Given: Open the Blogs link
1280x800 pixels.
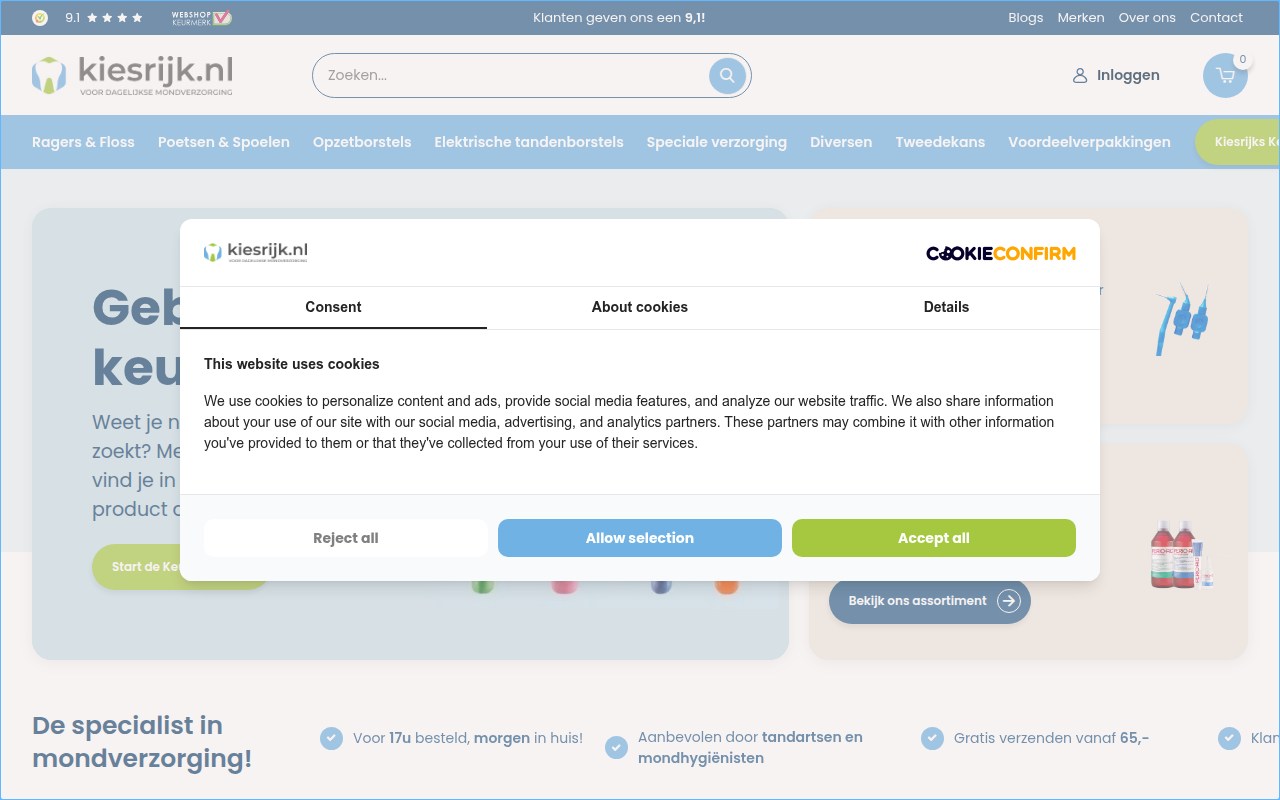Looking at the screenshot, I should pyautogui.click(x=1026, y=18).
